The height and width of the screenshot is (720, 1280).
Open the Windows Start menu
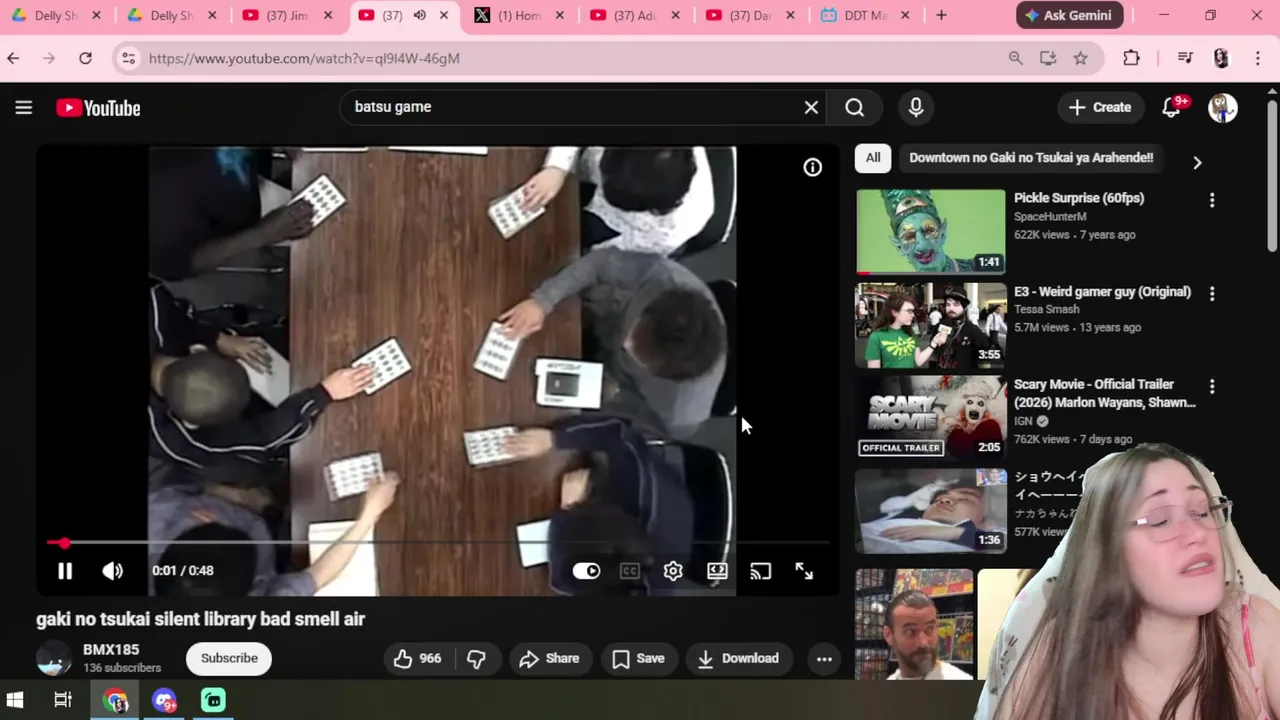tap(14, 700)
